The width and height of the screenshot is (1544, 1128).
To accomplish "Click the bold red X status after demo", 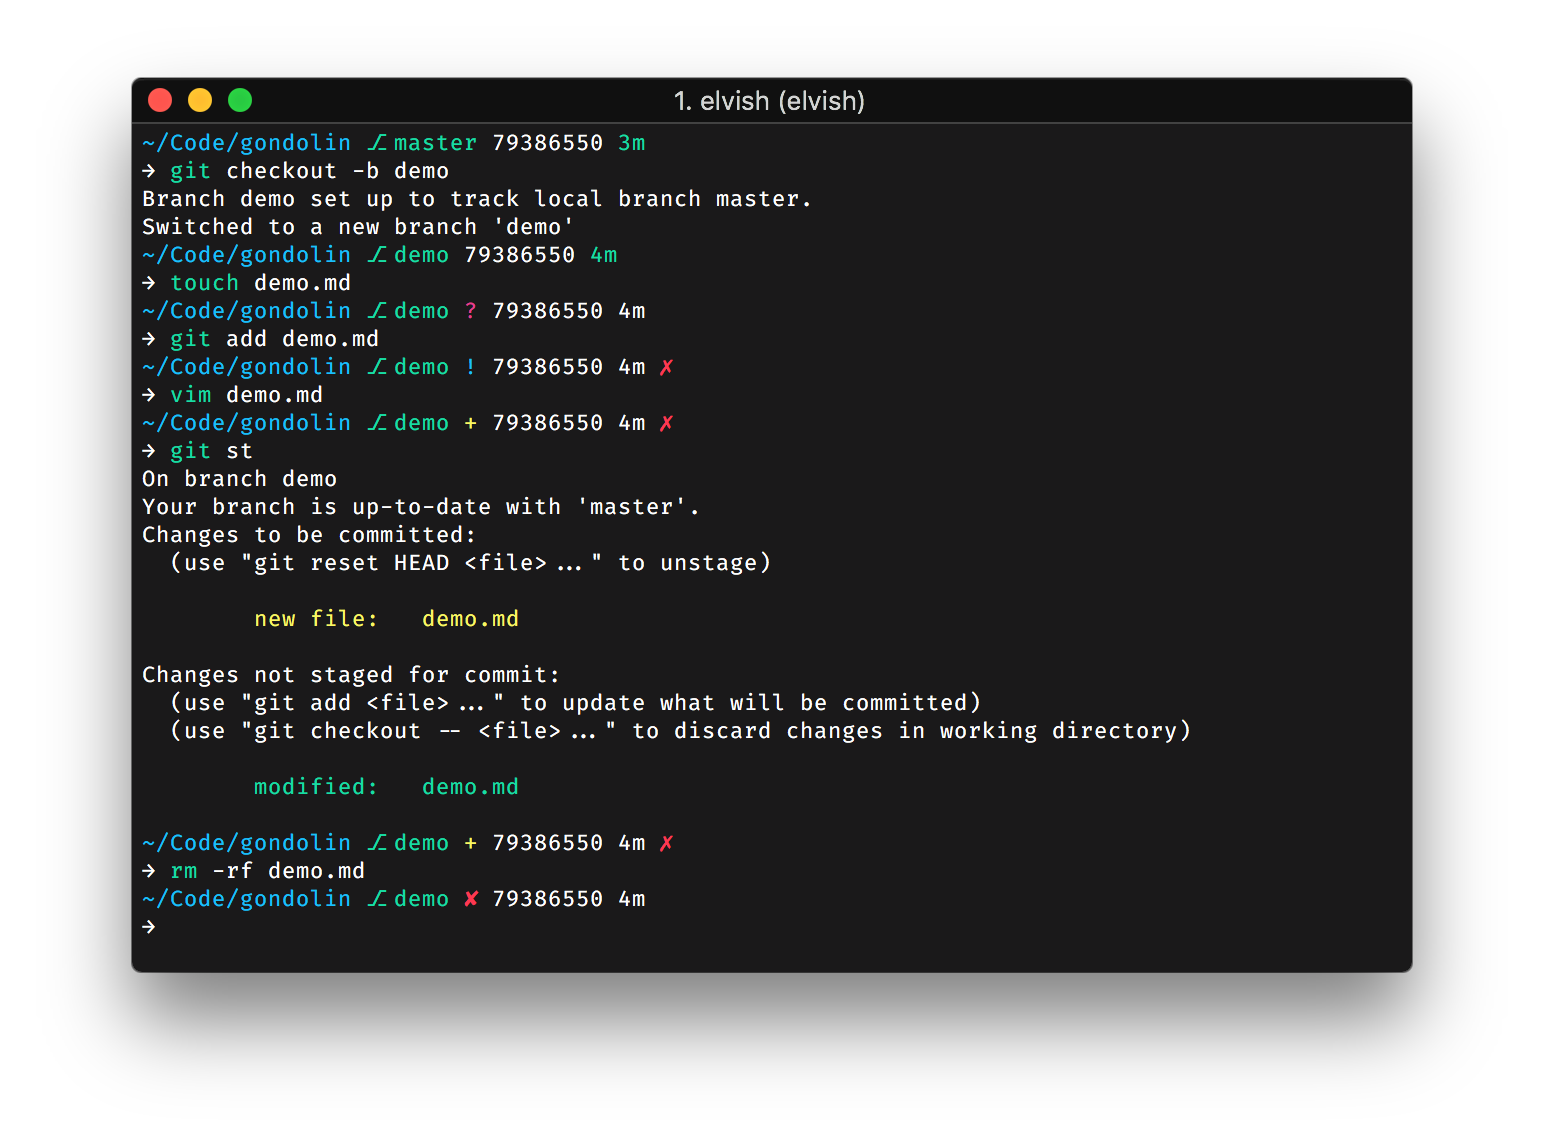I will click(471, 899).
